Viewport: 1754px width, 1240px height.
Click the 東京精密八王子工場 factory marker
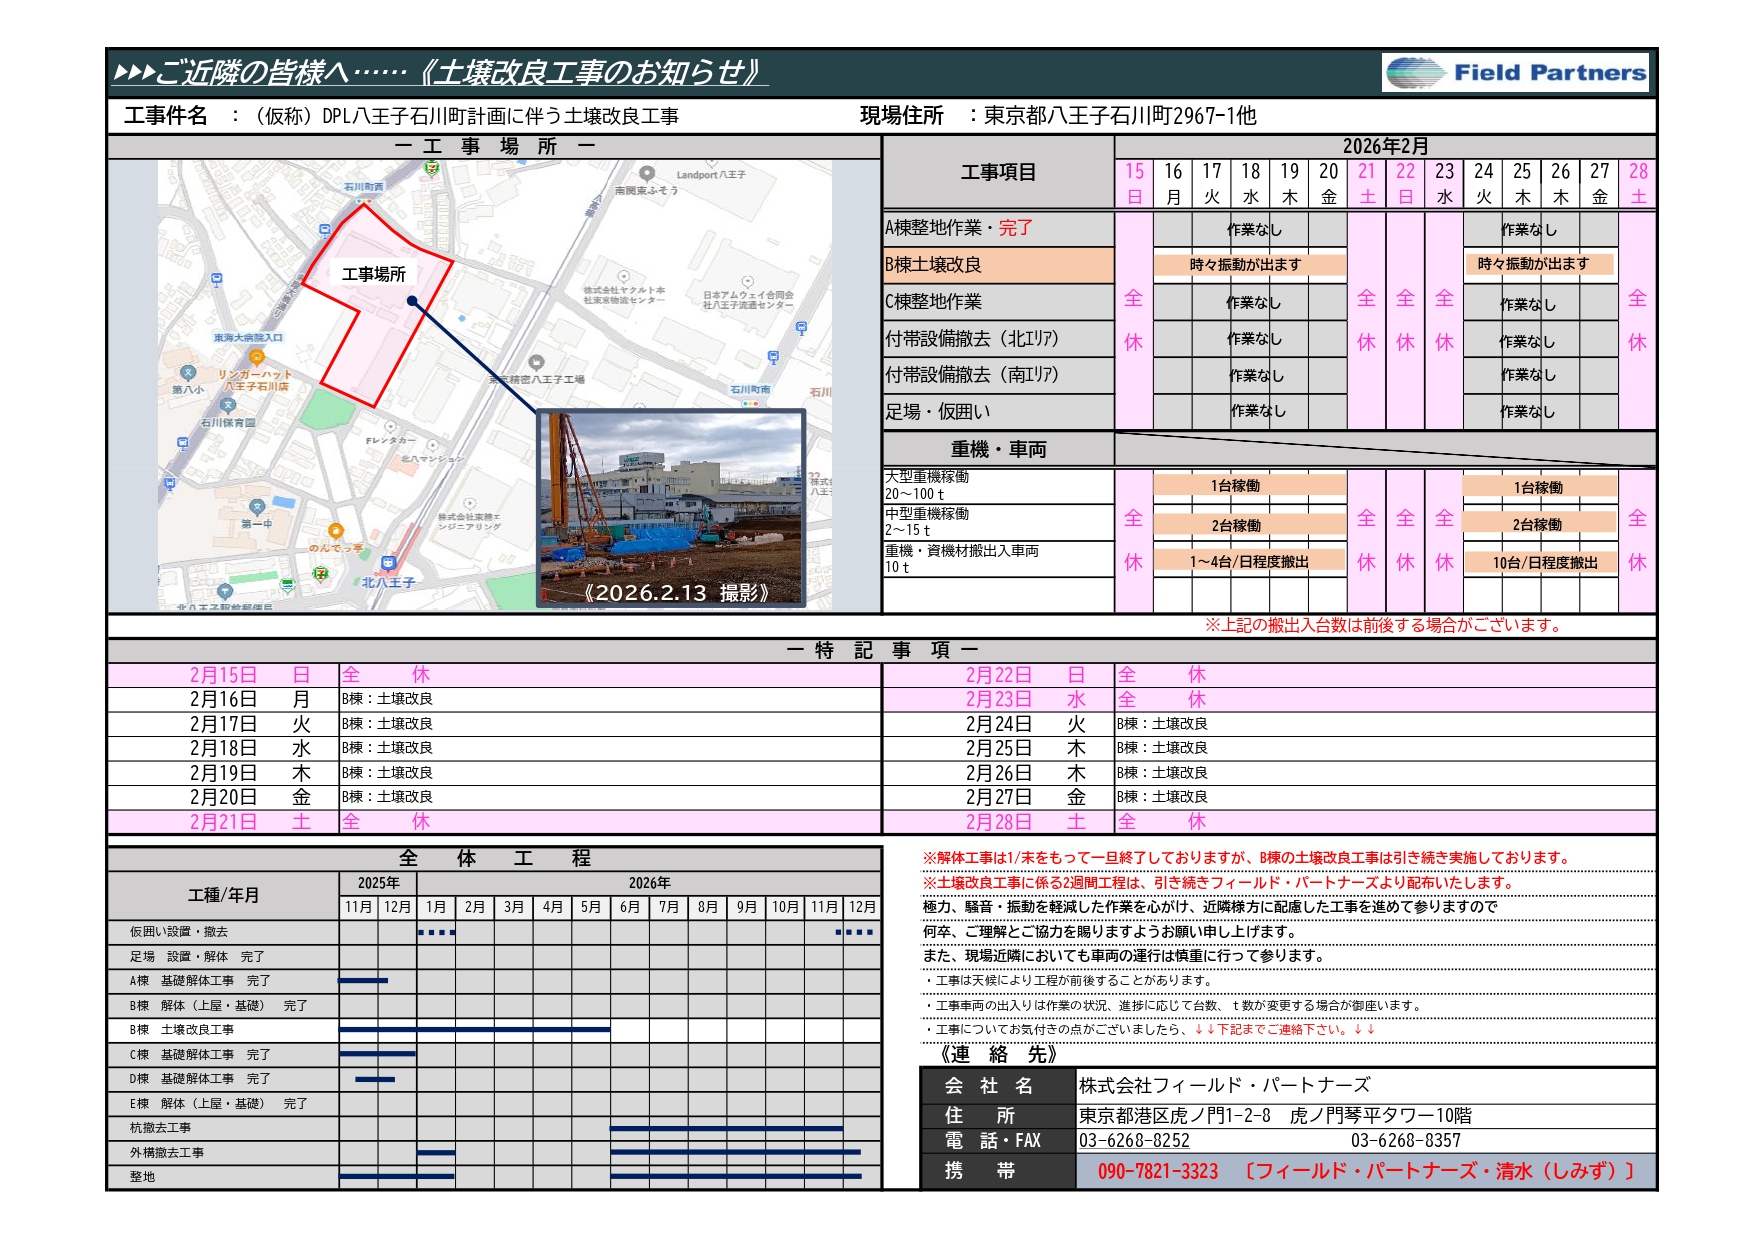536,363
